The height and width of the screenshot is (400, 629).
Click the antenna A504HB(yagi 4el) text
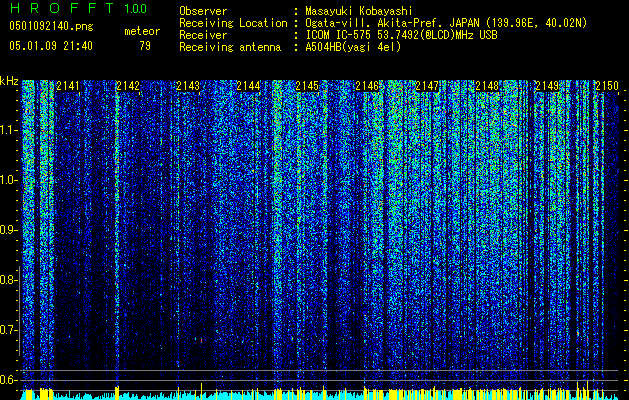353,47
